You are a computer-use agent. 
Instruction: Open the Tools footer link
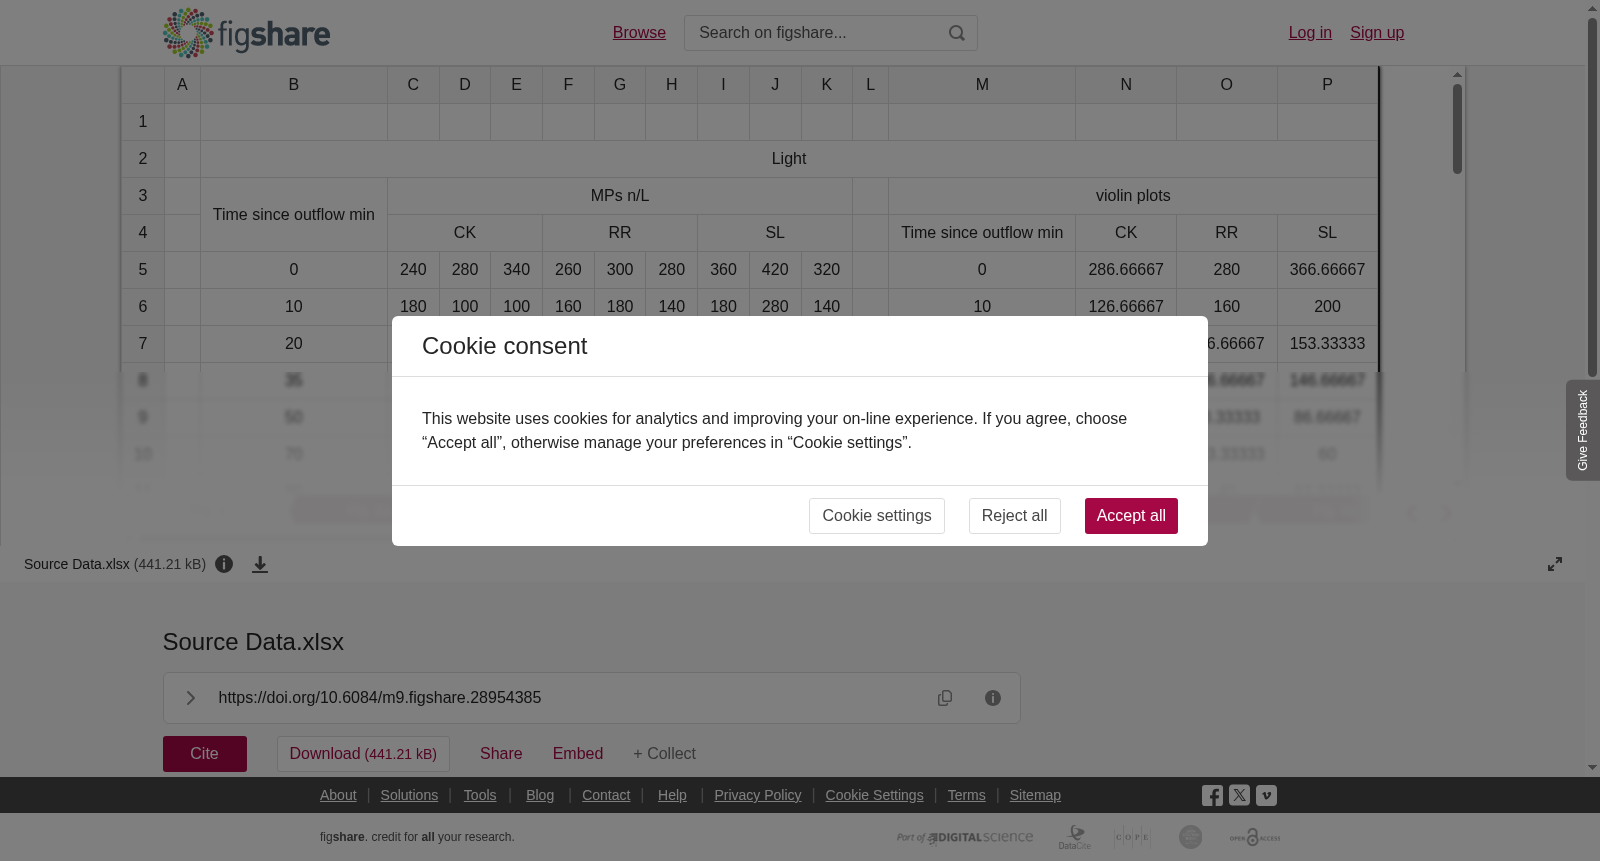tap(480, 795)
